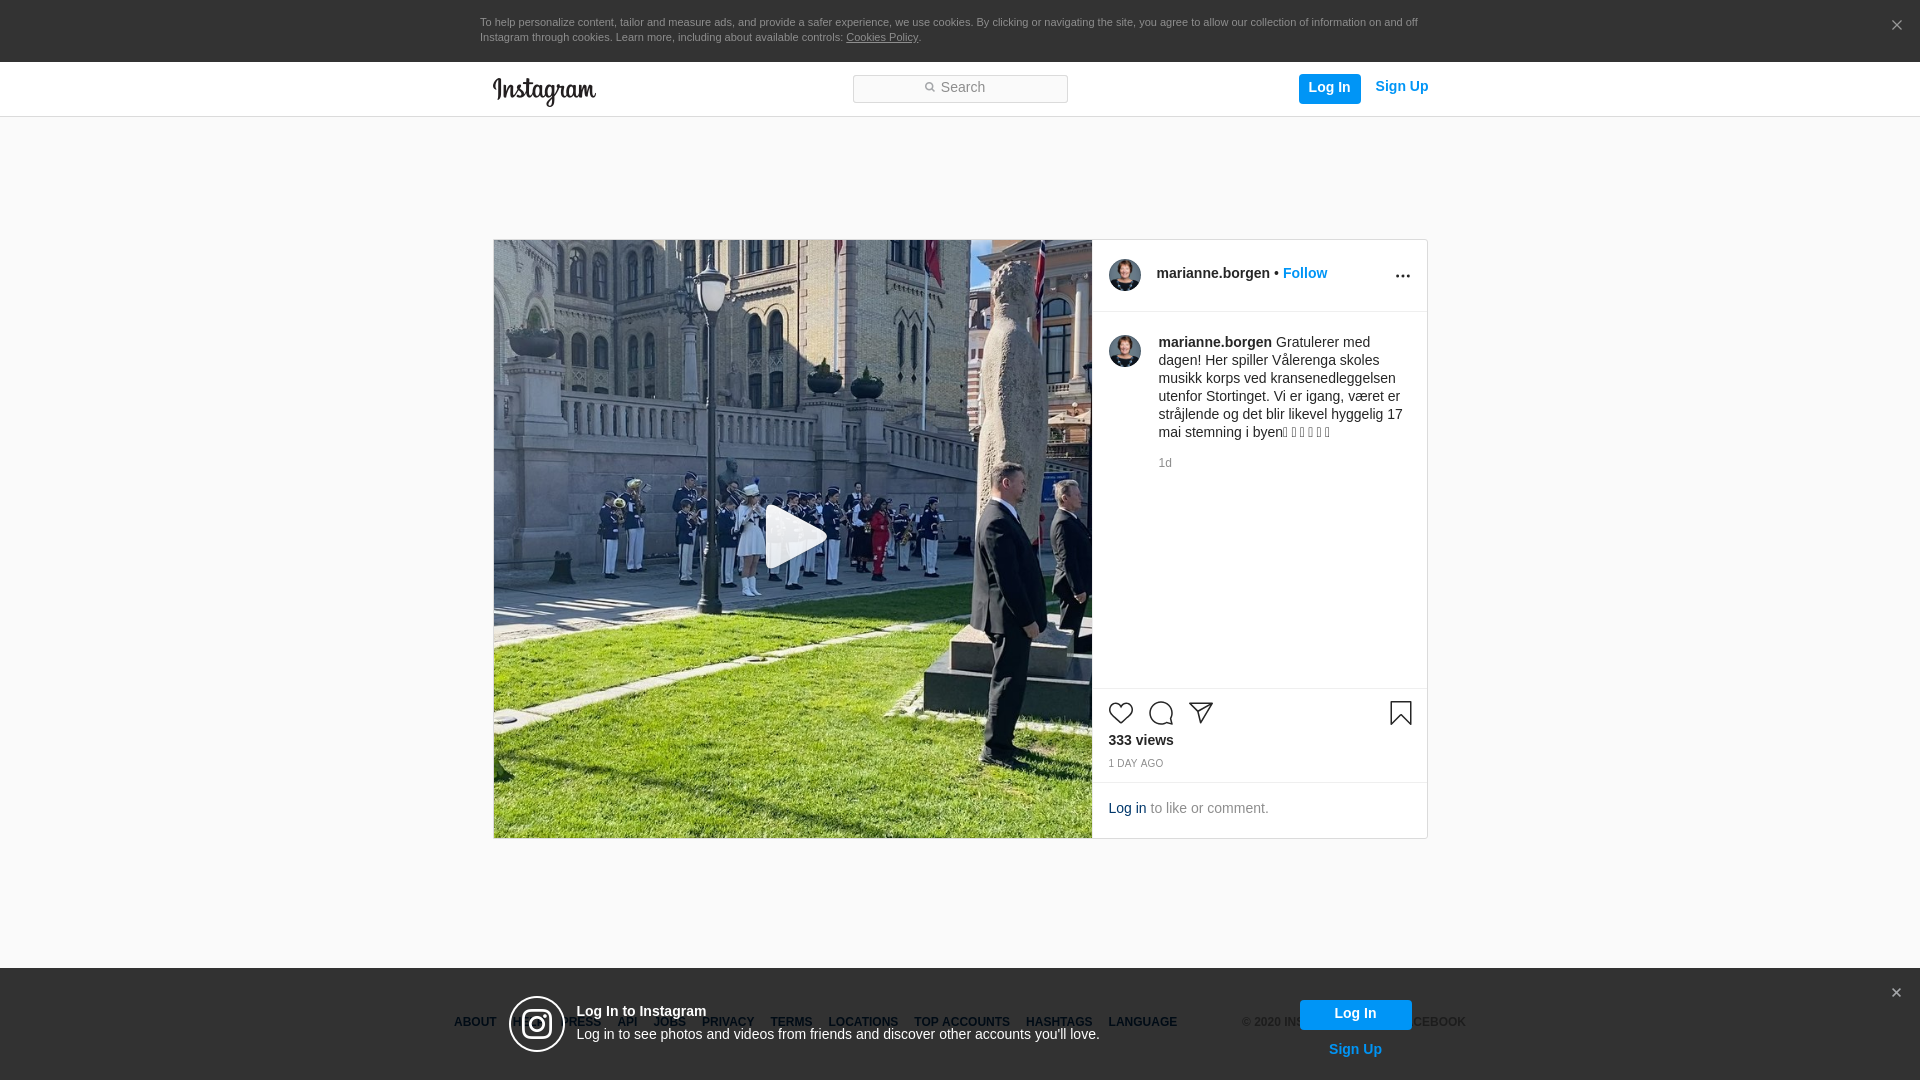Share the post with paper plane icon
The width and height of the screenshot is (1920, 1080).
[x=1201, y=713]
